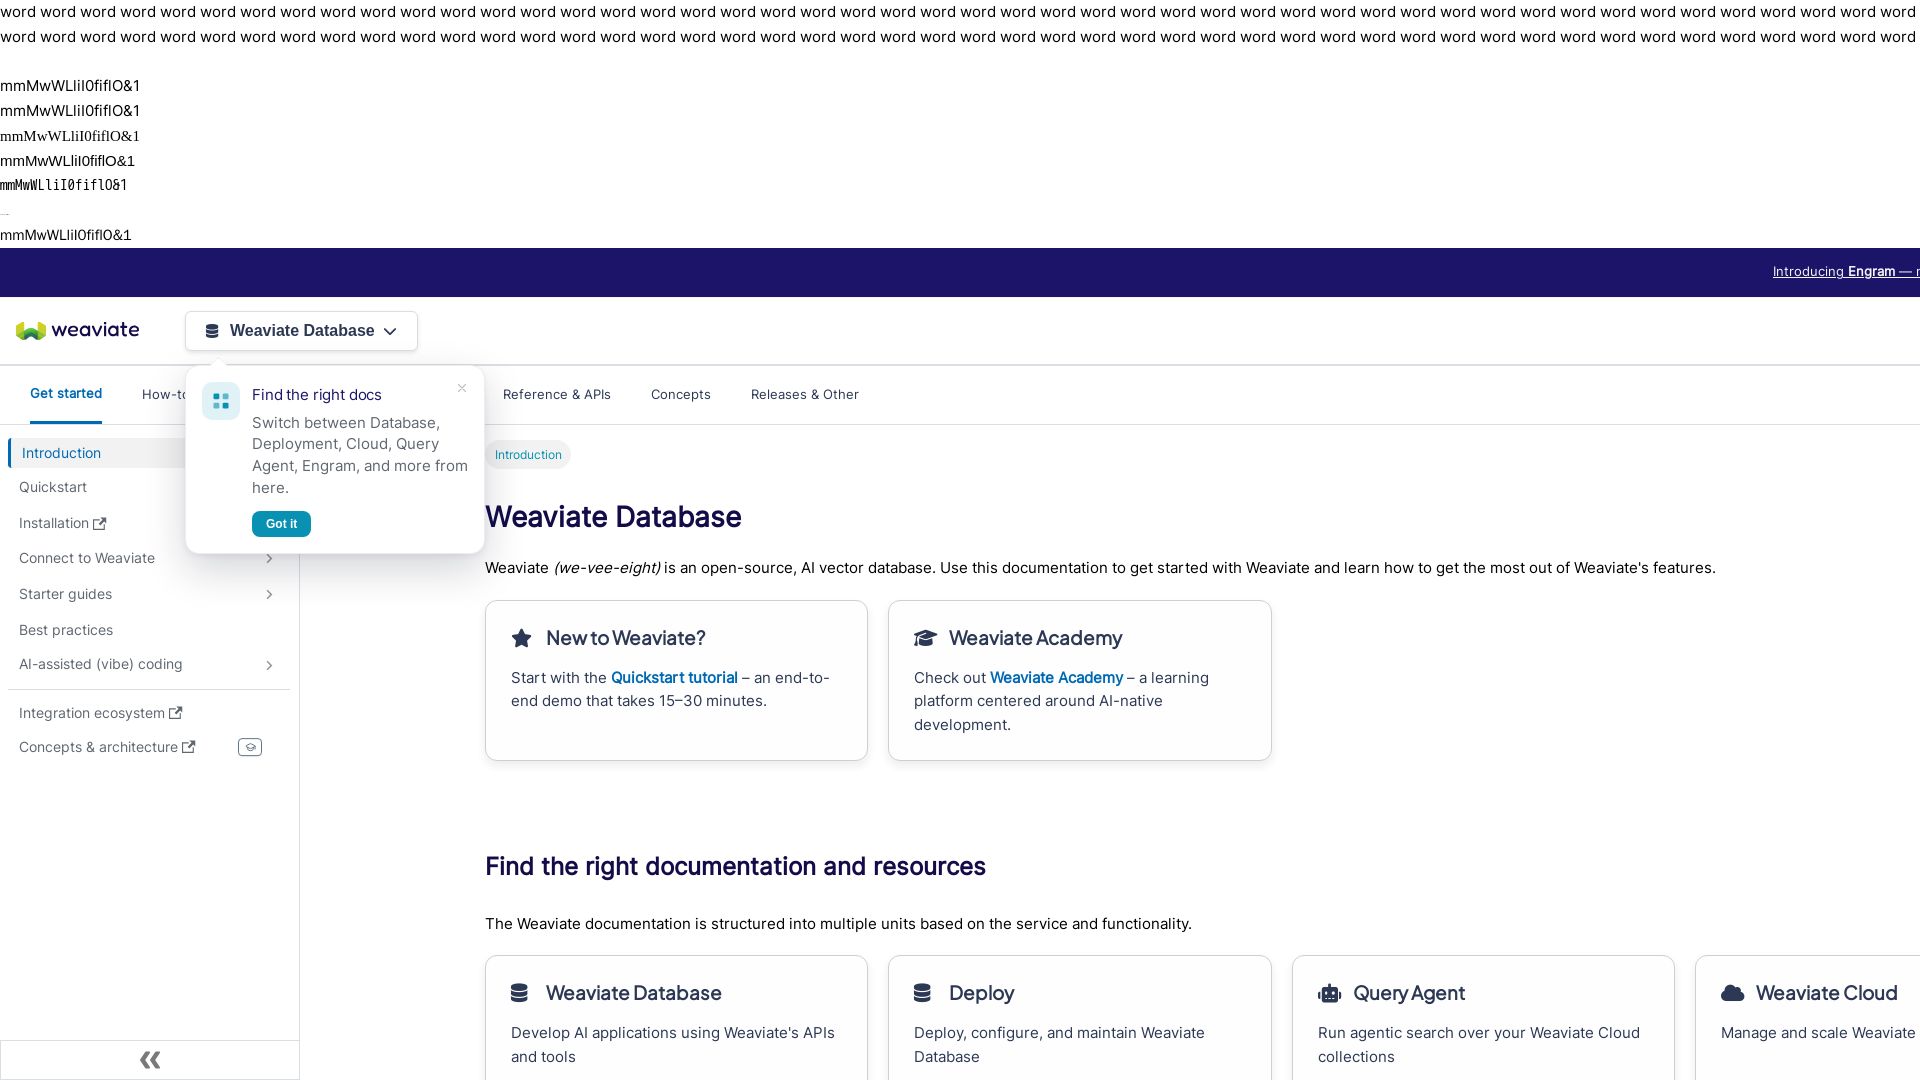The width and height of the screenshot is (1920, 1080).
Task: Click the Got it button
Action: pyautogui.click(x=281, y=524)
